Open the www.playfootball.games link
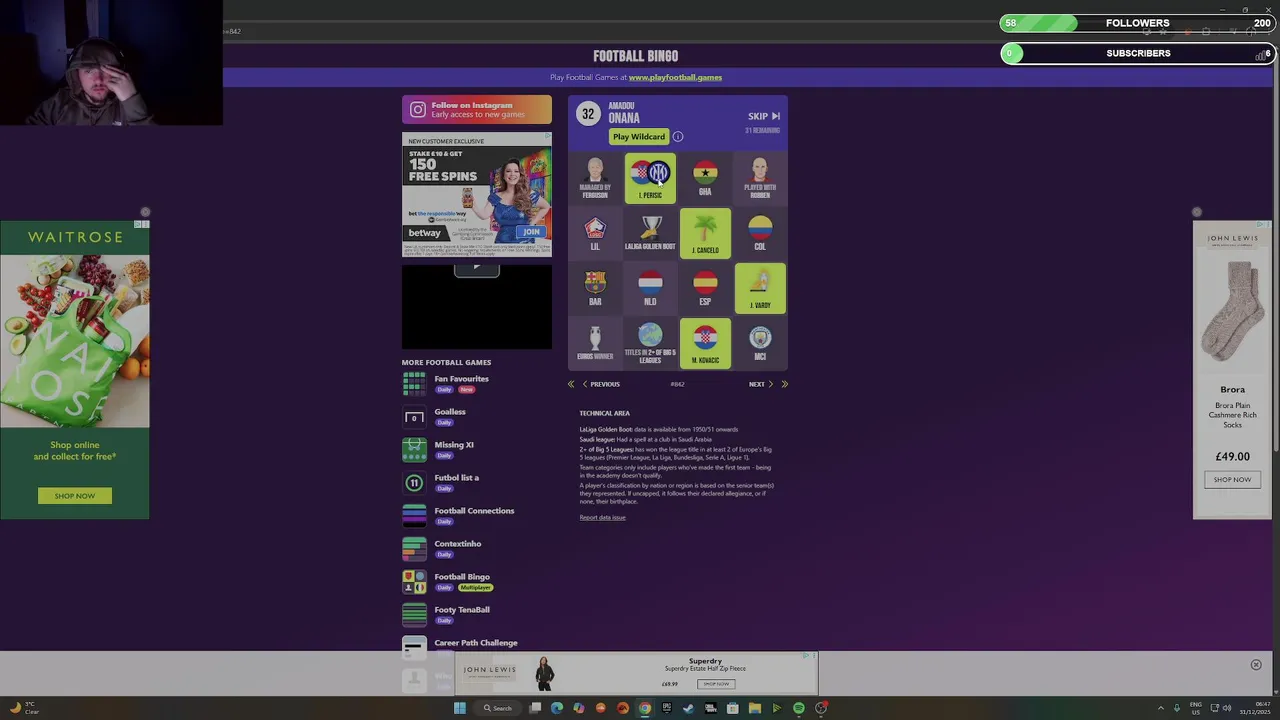 coord(675,77)
